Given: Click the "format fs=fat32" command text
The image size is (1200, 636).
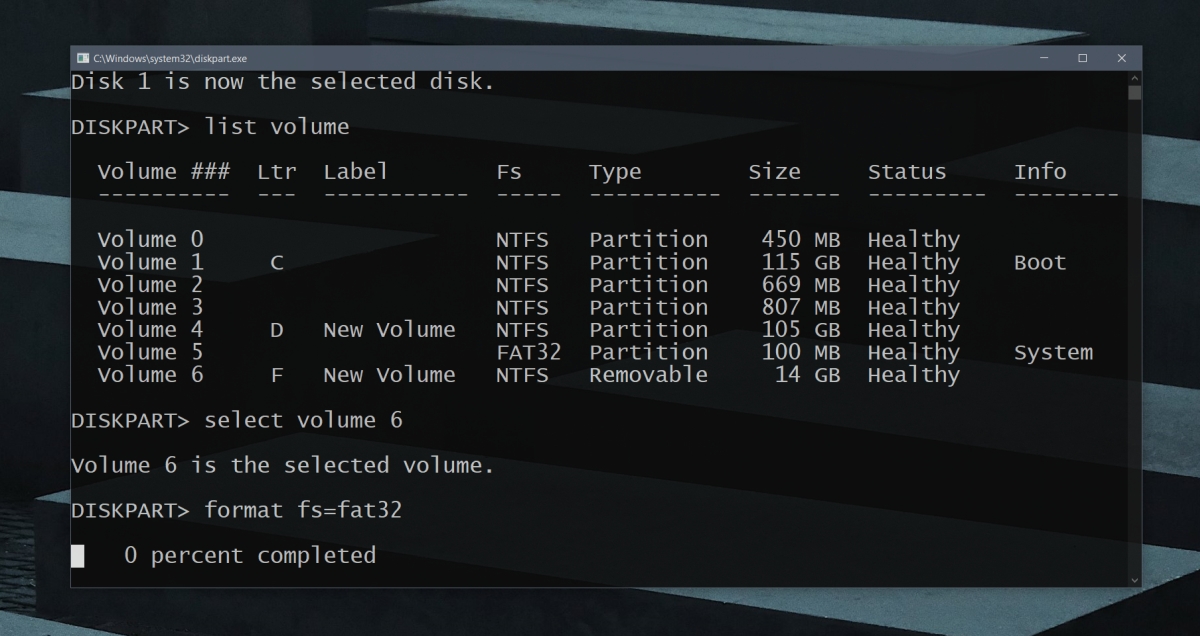Looking at the screenshot, I should pyautogui.click(x=303, y=510).
